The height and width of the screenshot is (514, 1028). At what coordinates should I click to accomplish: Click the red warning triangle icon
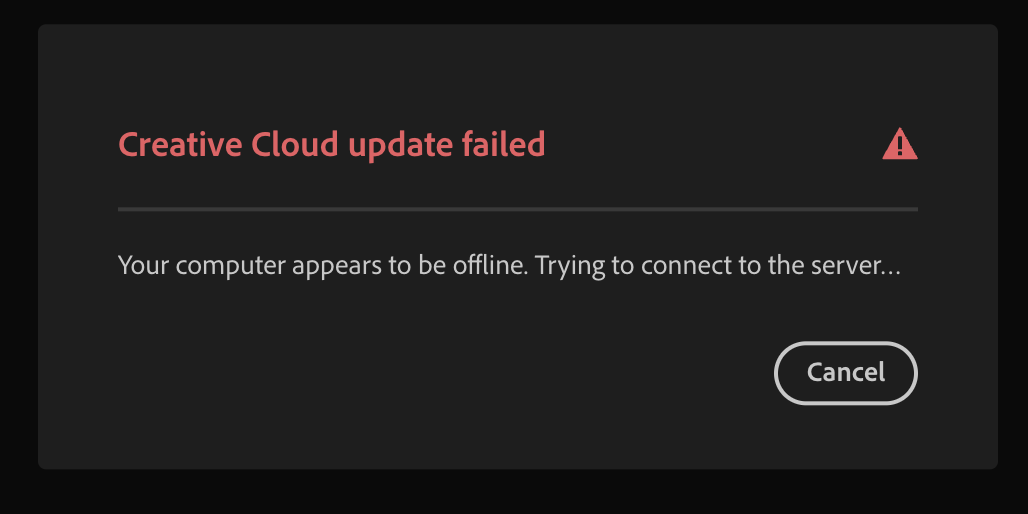point(899,145)
